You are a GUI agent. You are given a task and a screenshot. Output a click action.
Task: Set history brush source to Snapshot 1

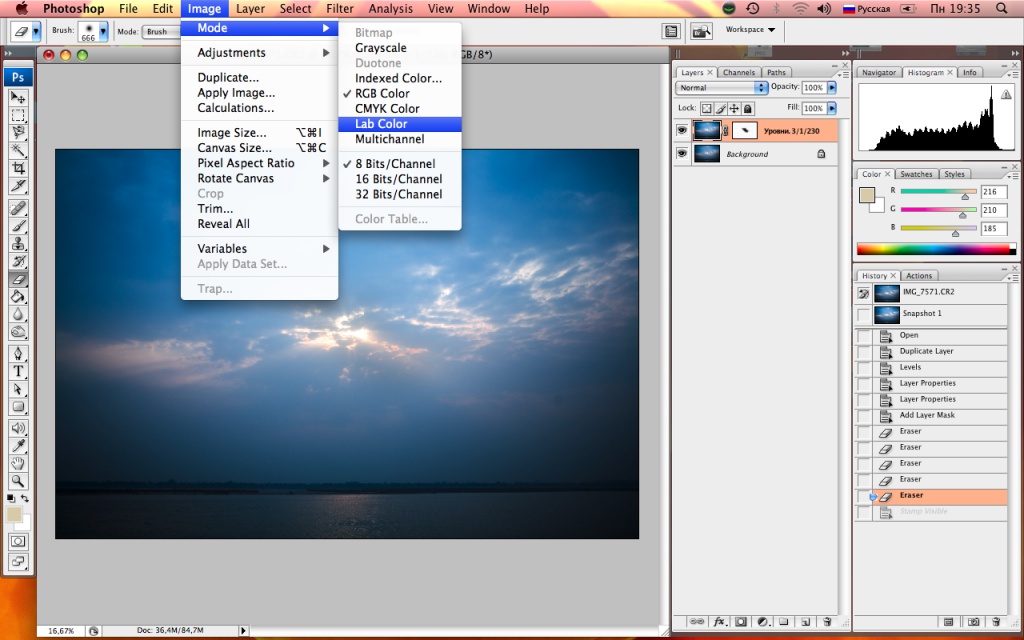pos(863,314)
